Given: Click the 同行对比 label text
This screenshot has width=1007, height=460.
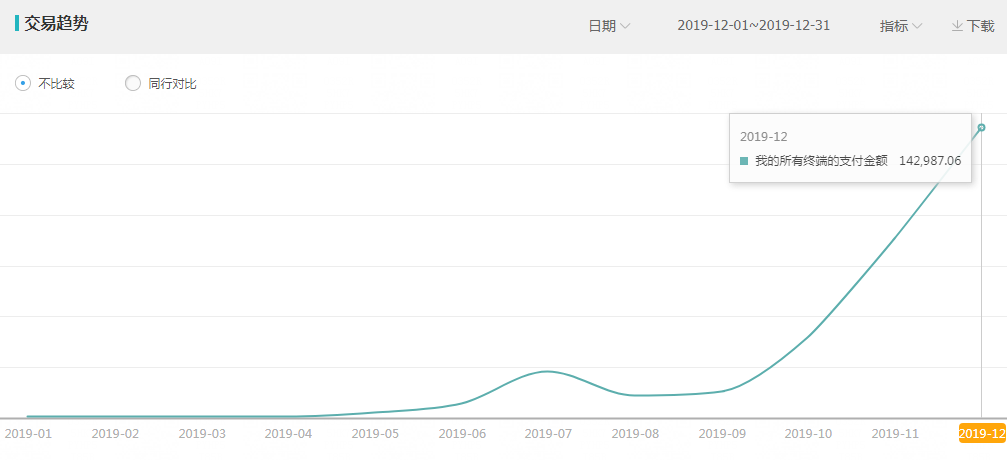Looking at the screenshot, I should (x=172, y=84).
